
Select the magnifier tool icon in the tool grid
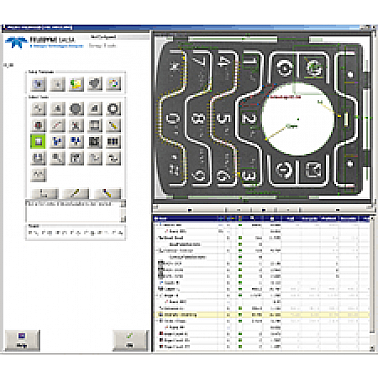coord(57,158)
